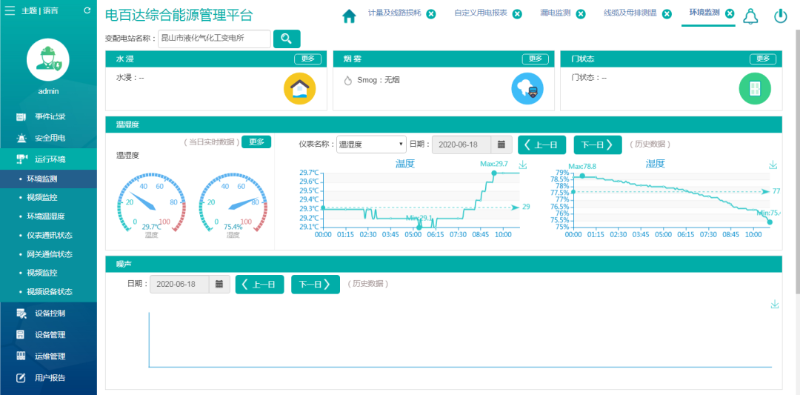800x395 pixels.
Task: Click the home icon in top bar
Action: click(349, 16)
